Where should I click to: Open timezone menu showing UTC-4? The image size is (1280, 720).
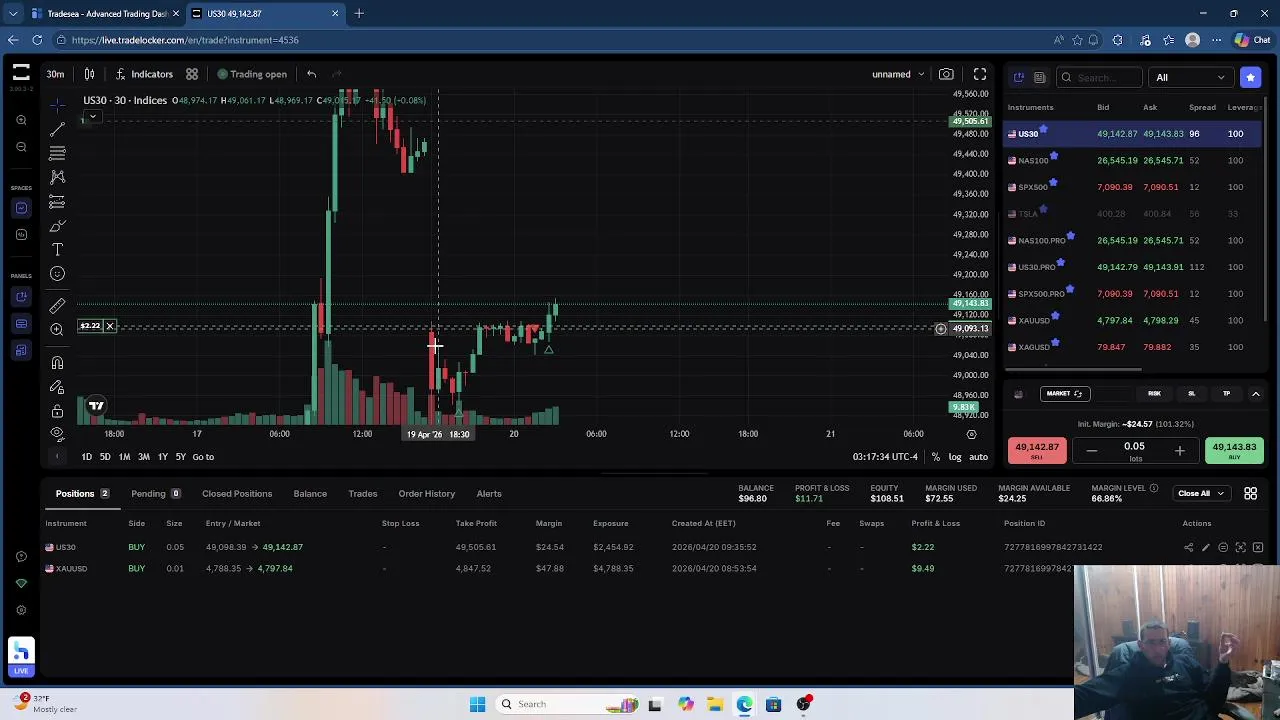coord(885,457)
